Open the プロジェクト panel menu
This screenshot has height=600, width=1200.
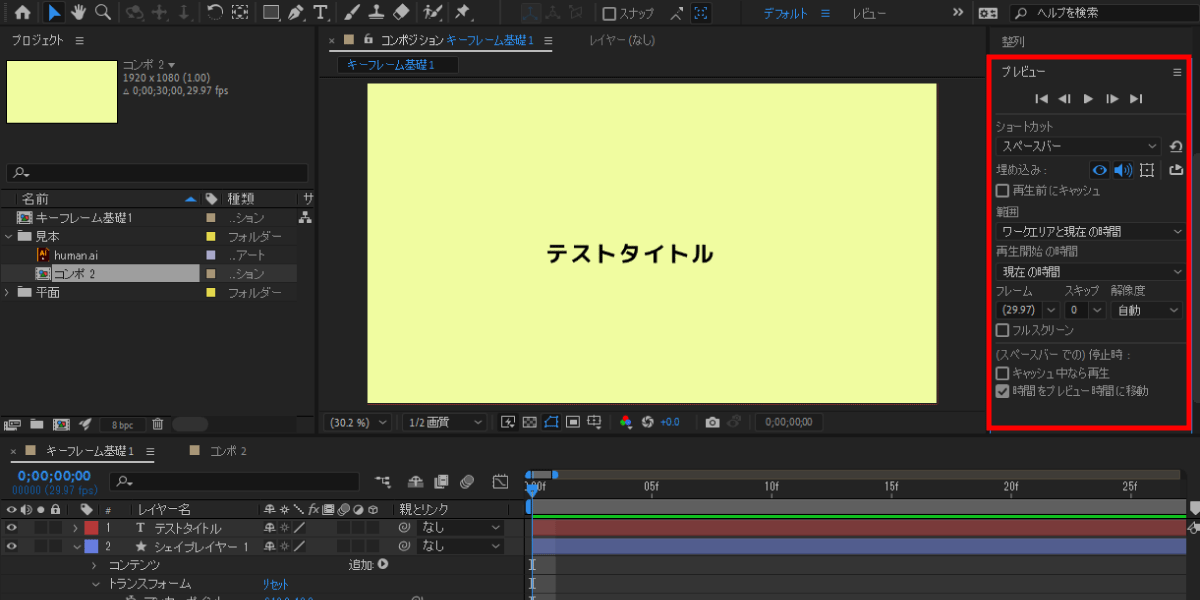[80, 41]
